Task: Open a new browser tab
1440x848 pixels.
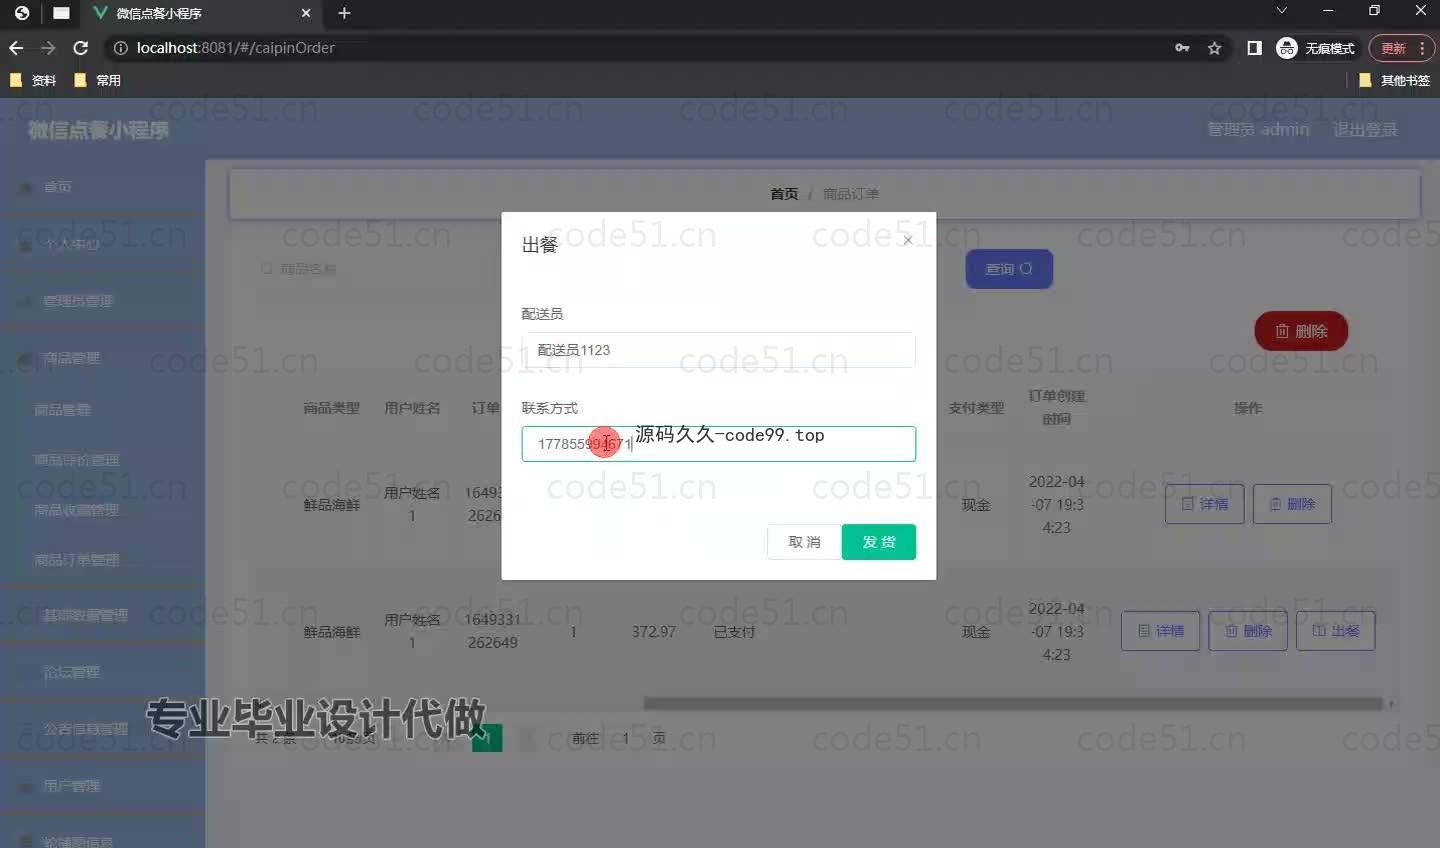Action: pos(344,13)
